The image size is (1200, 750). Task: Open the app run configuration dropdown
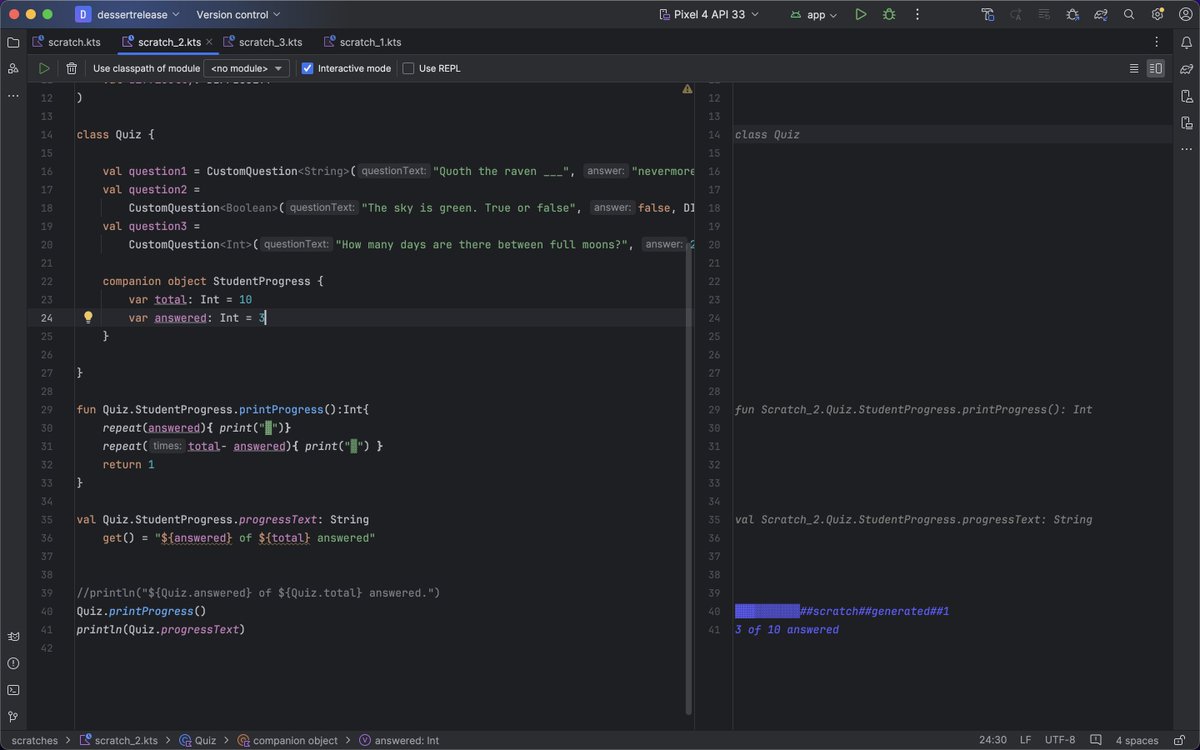814,15
